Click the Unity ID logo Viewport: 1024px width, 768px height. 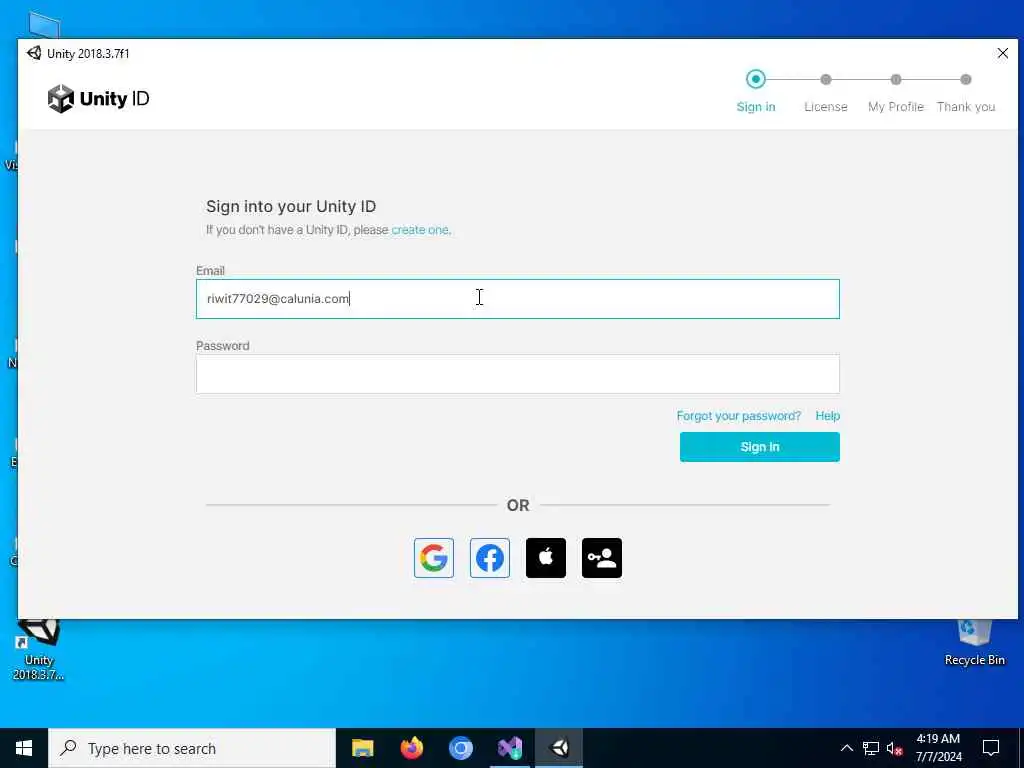(99, 99)
